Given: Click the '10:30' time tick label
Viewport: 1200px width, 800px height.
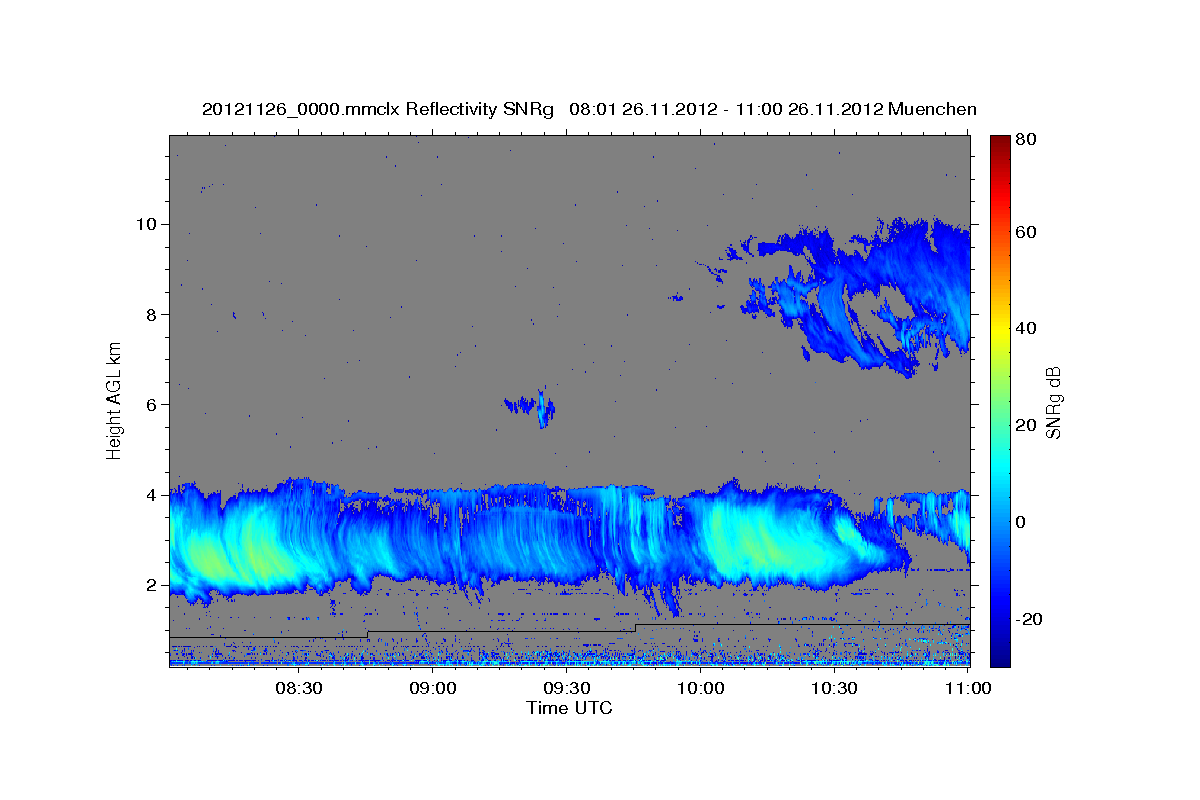Looking at the screenshot, I should 834,688.
